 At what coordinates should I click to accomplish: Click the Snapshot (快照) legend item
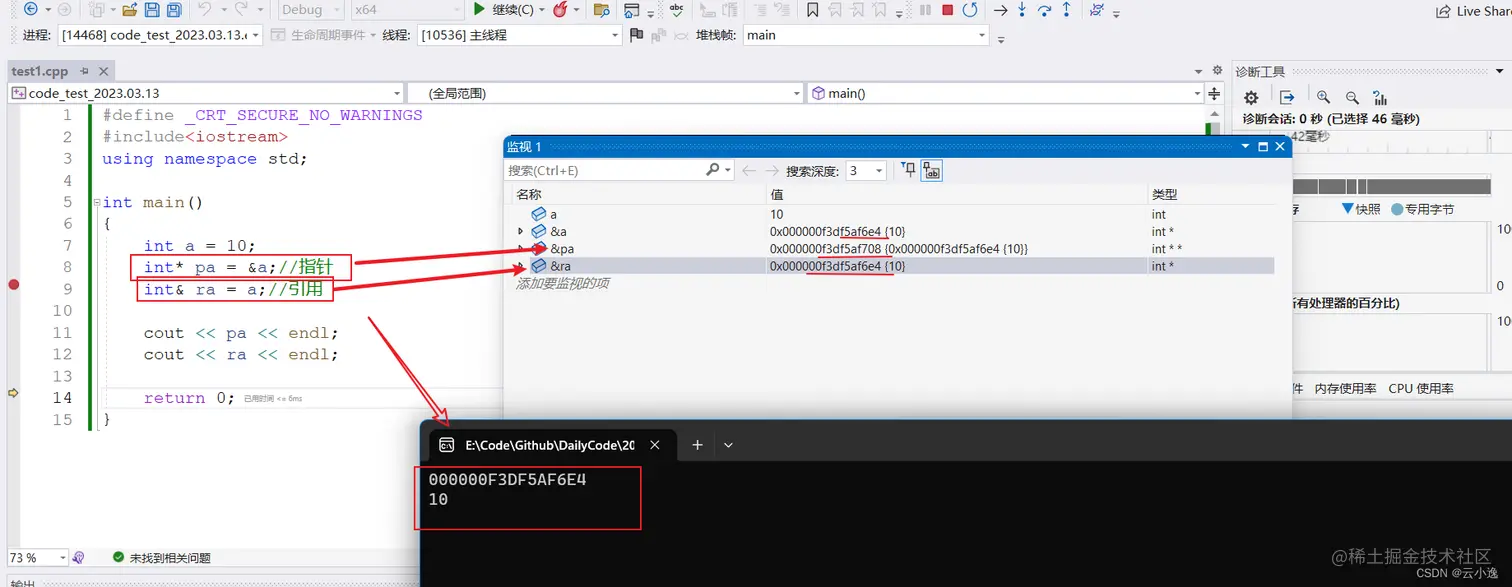click(x=1361, y=209)
